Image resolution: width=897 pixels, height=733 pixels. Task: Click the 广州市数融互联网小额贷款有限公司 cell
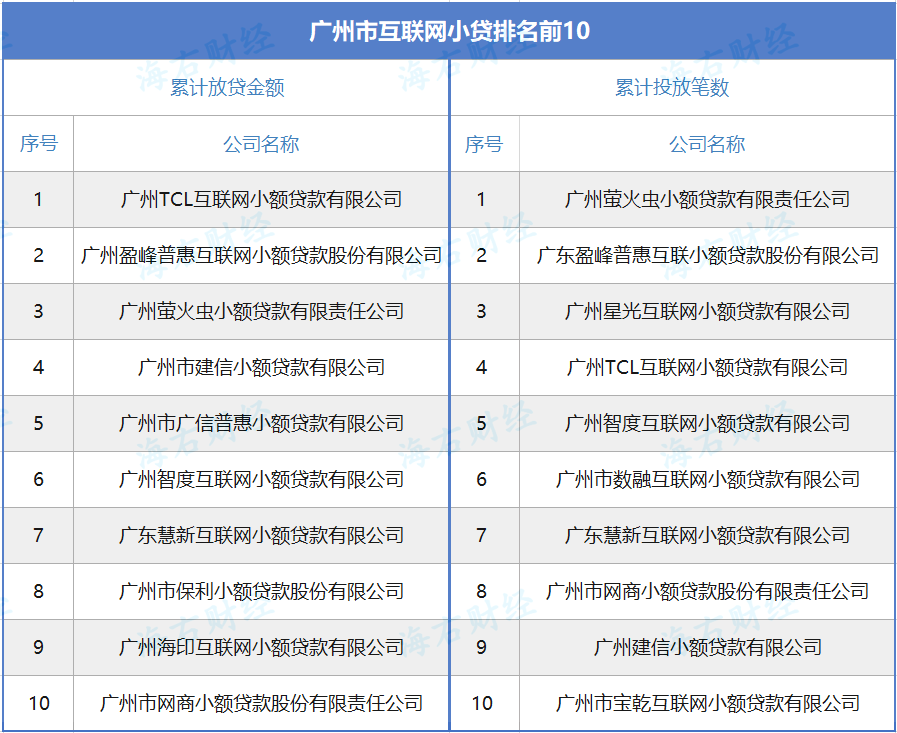[707, 479]
